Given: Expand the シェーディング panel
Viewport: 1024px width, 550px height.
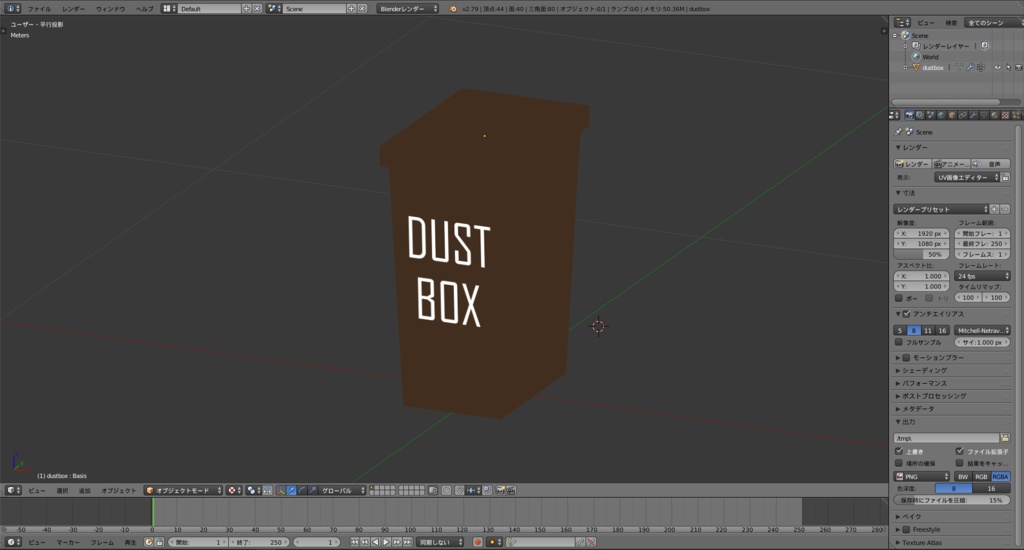Looking at the screenshot, I should point(924,370).
